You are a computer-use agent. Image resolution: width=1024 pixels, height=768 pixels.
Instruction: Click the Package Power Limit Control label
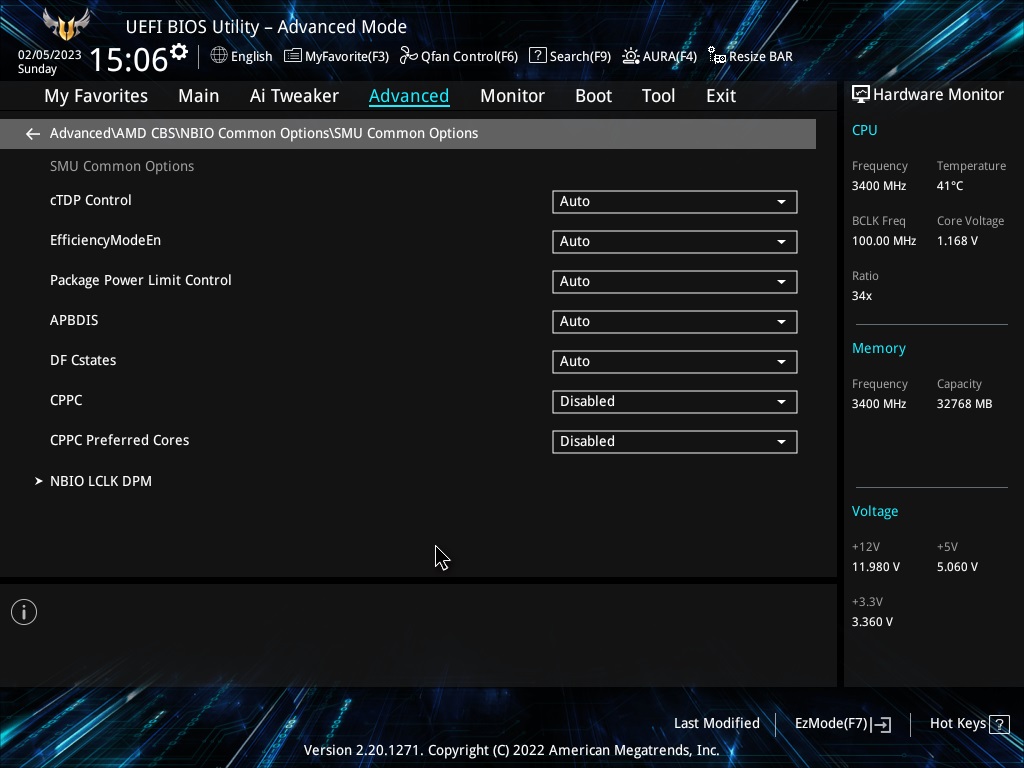pyautogui.click(x=140, y=280)
